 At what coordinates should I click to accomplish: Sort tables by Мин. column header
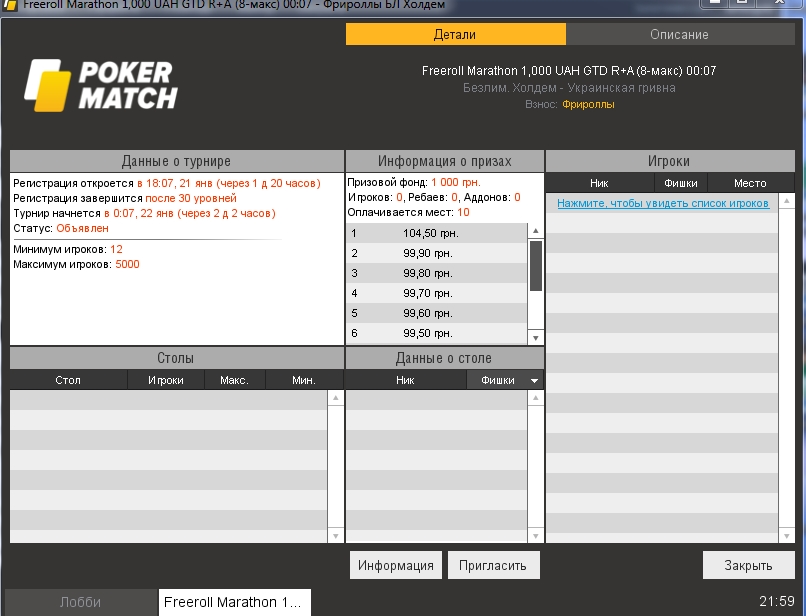click(304, 380)
